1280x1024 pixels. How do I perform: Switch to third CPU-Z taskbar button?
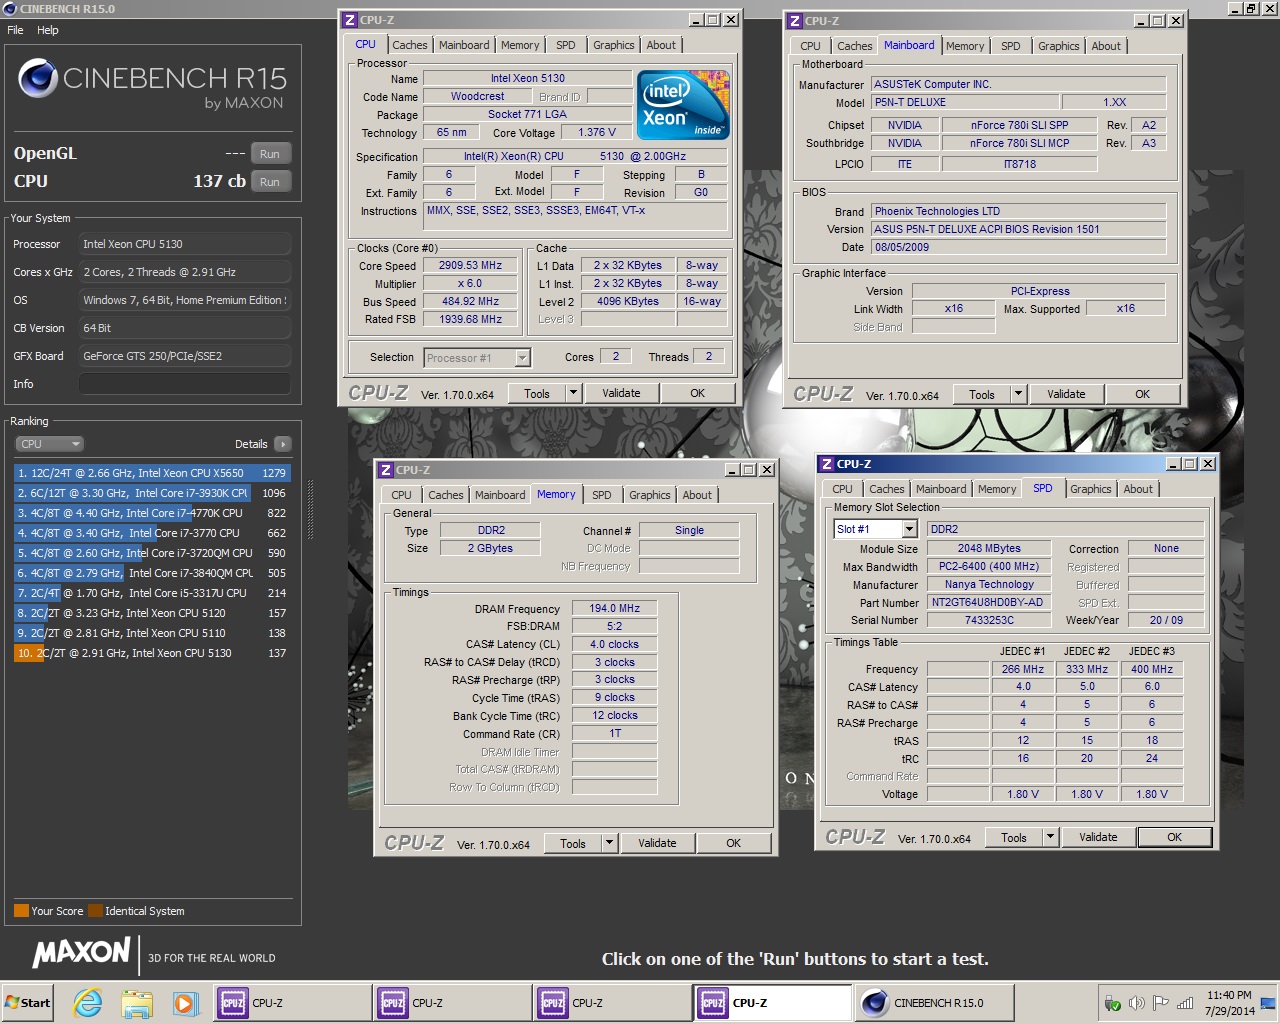611,1003
